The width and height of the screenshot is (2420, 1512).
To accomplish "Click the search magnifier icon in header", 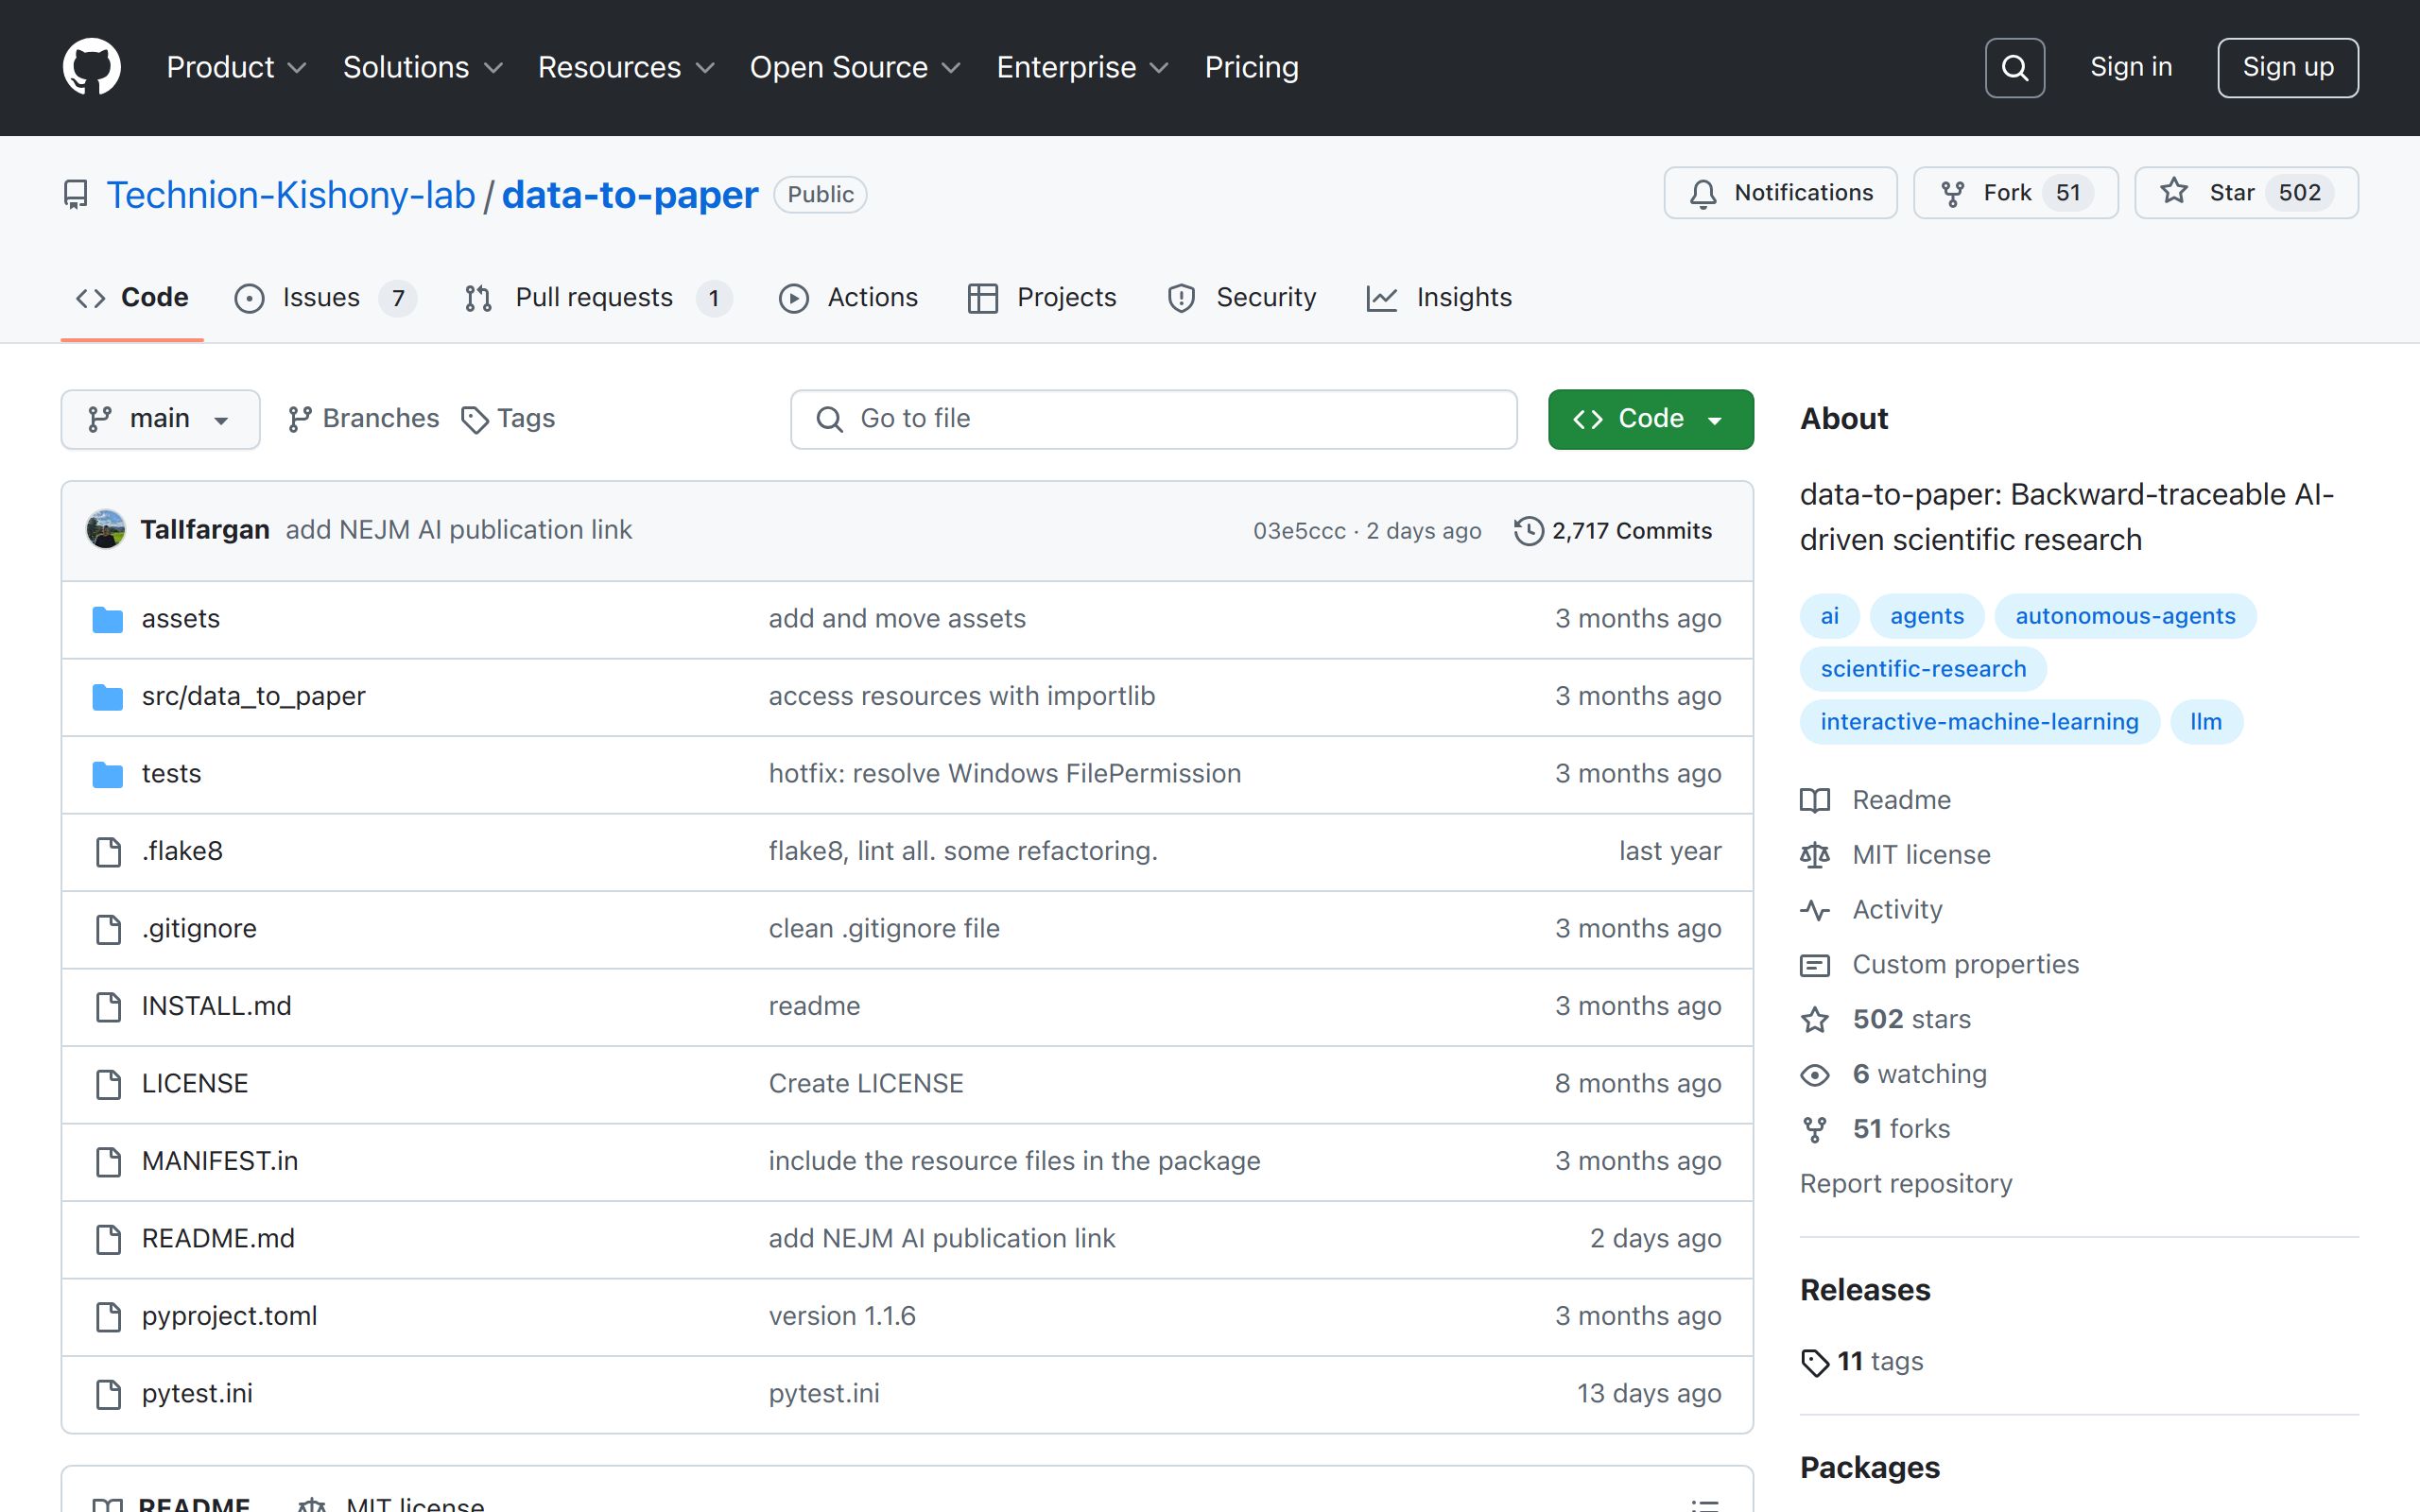I will 2014,68.
